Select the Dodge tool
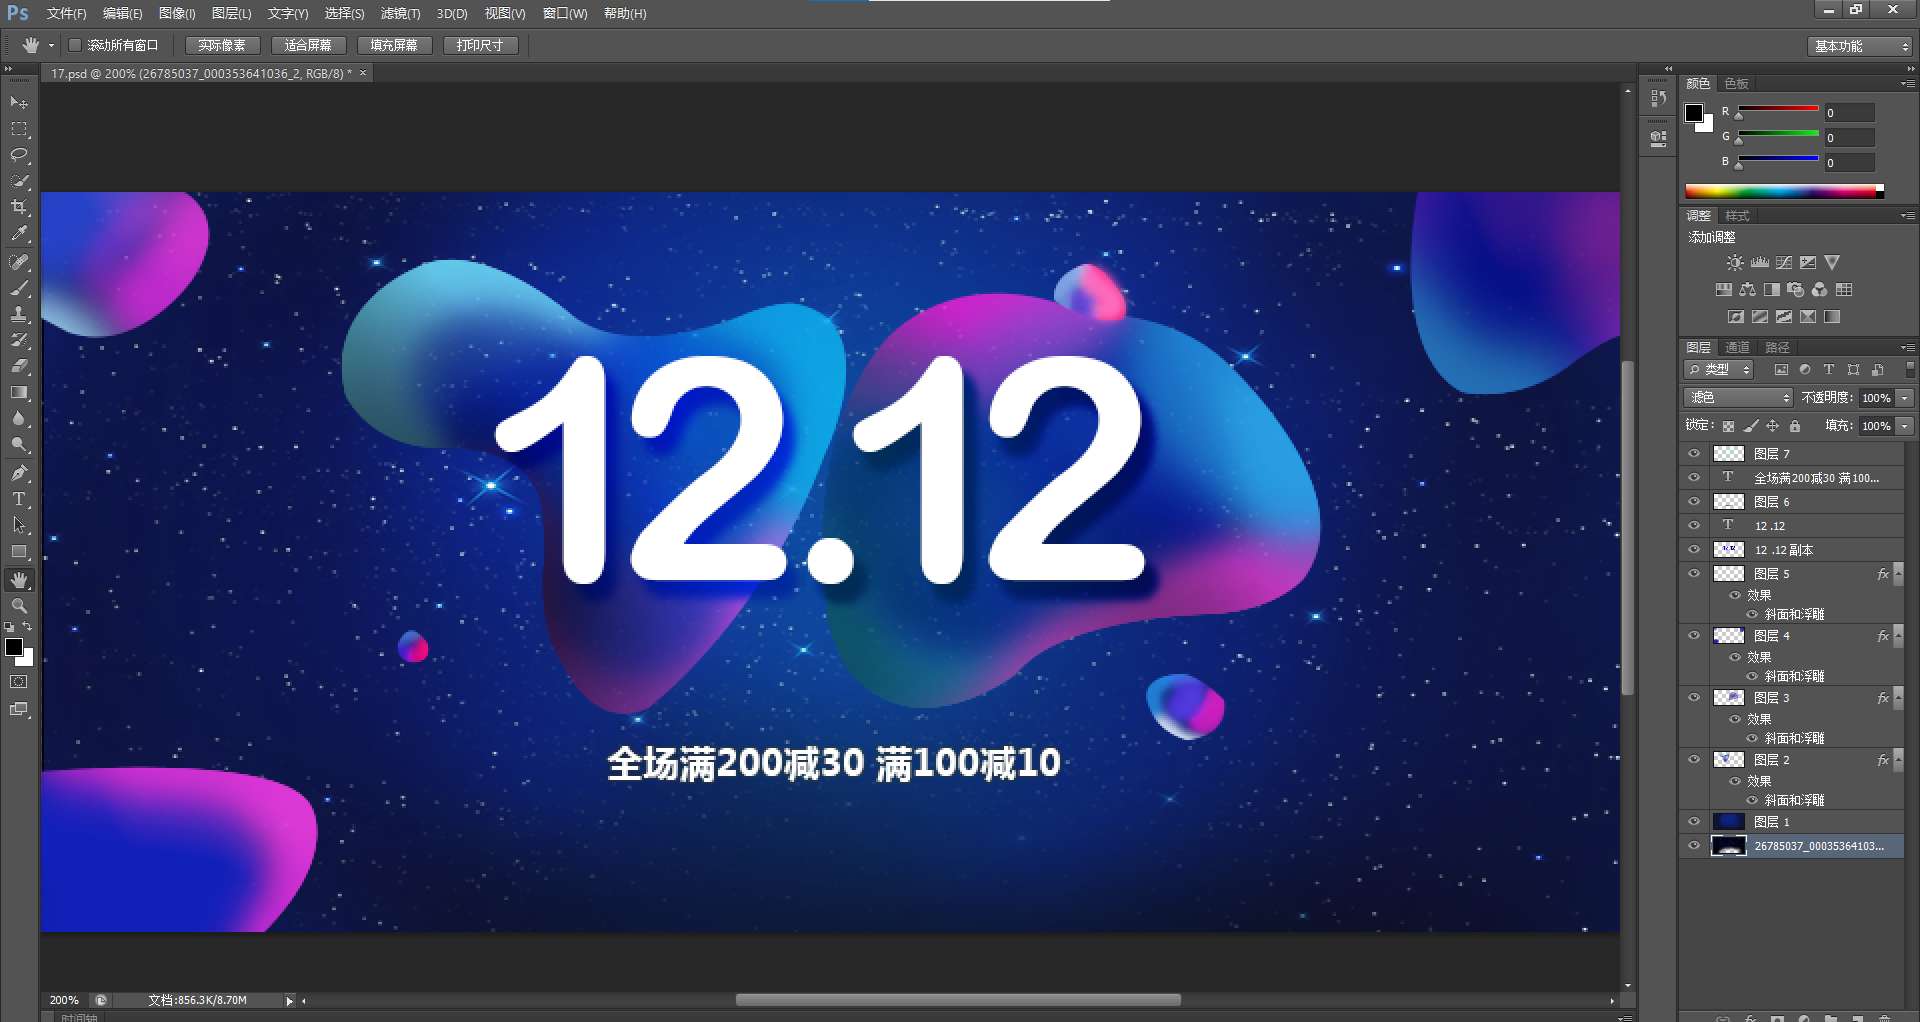 (x=19, y=444)
